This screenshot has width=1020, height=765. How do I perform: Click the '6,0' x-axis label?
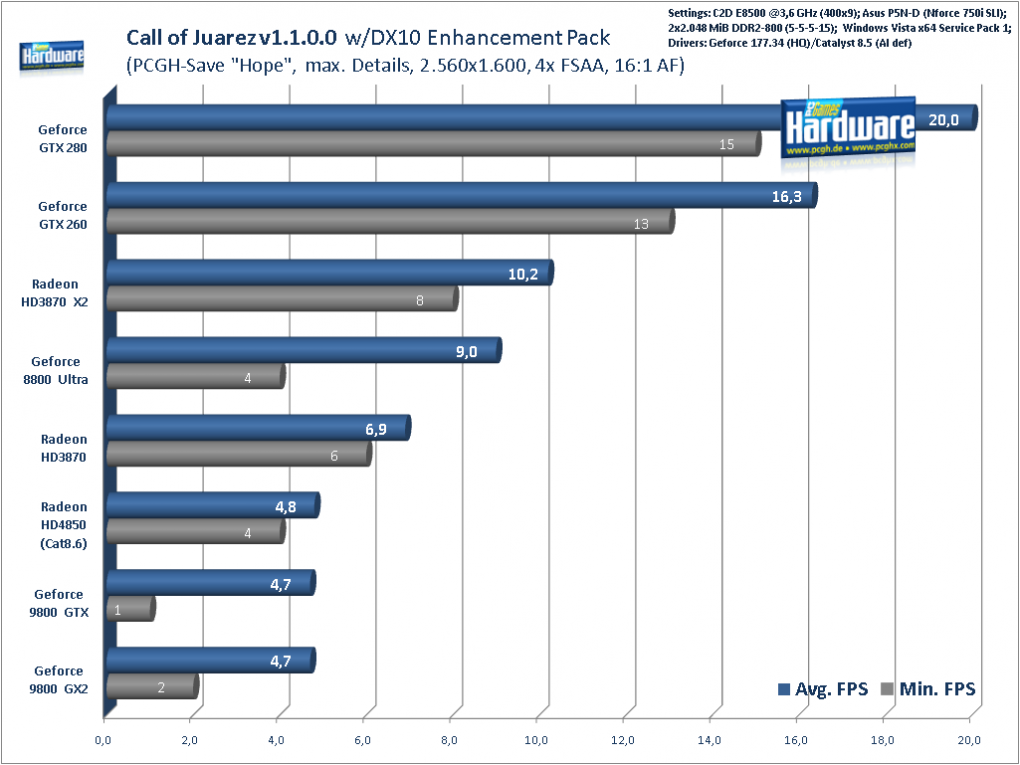point(362,740)
